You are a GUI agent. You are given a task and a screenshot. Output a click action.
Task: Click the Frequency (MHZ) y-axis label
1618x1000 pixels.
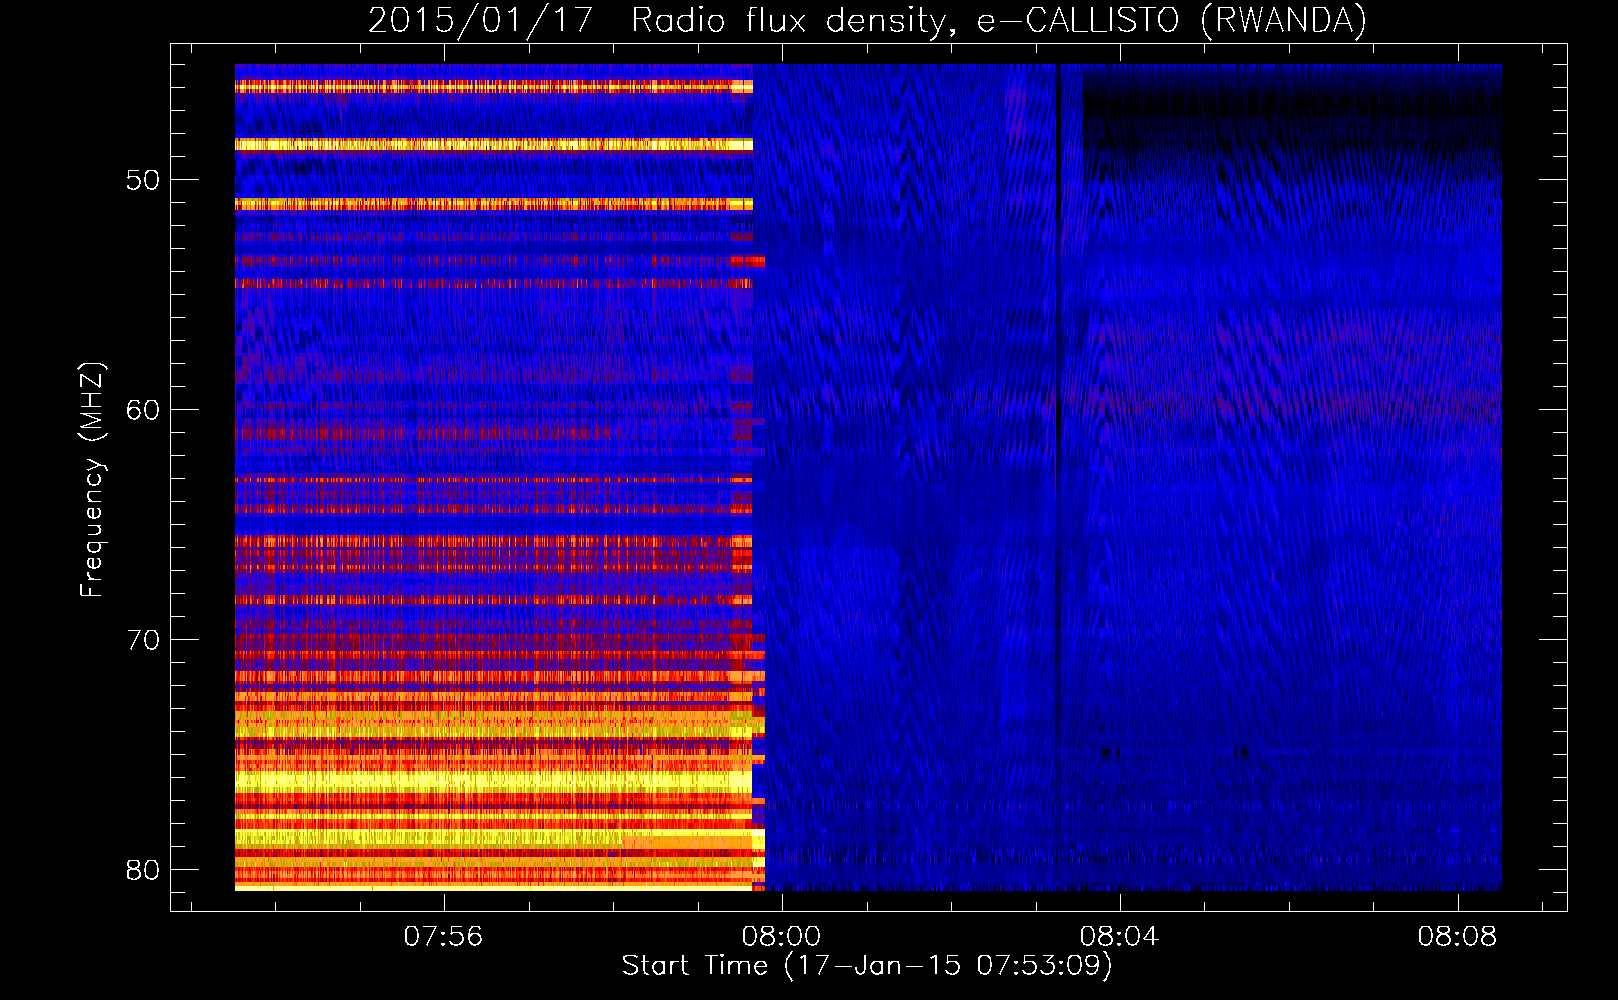pos(92,480)
